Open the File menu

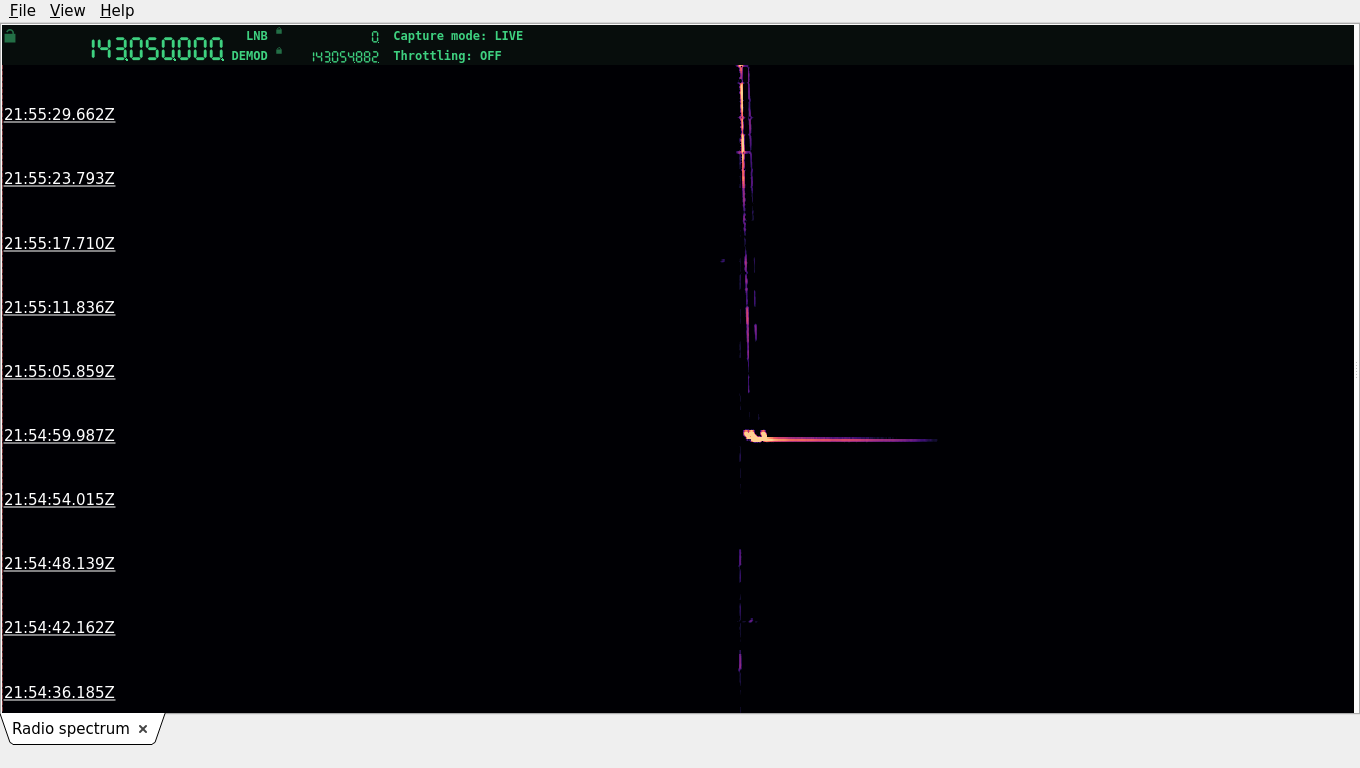coord(22,11)
